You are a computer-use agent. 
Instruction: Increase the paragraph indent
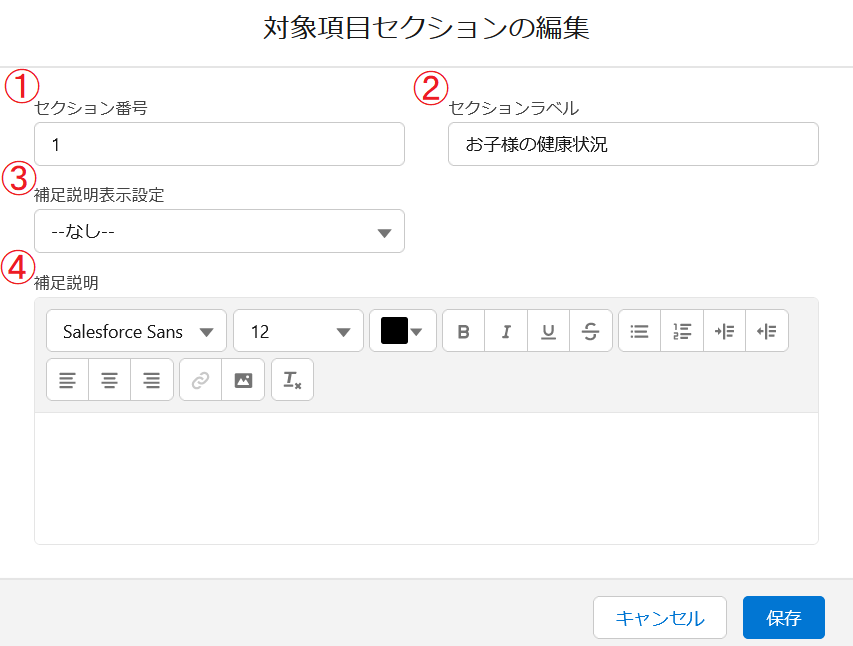point(724,331)
